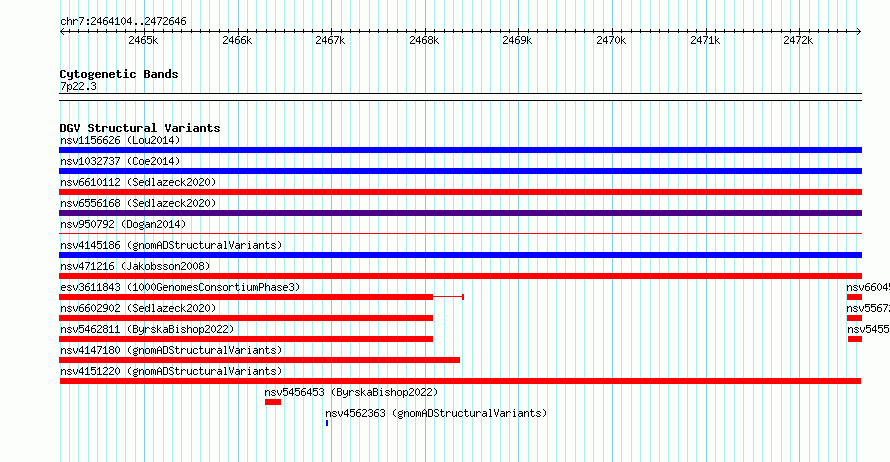Select the purple bar under nsv6556168
Screen dimensions: 890x462
coord(460,213)
